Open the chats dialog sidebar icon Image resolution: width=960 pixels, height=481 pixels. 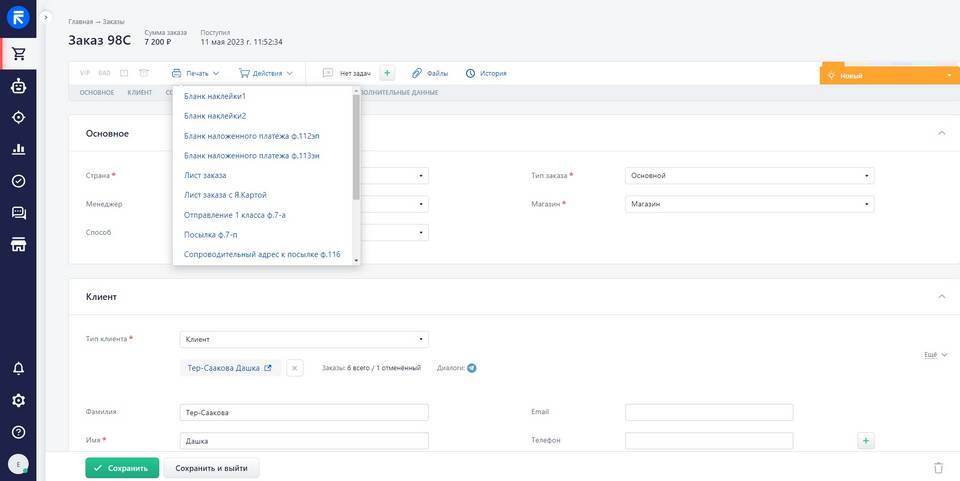[18, 213]
